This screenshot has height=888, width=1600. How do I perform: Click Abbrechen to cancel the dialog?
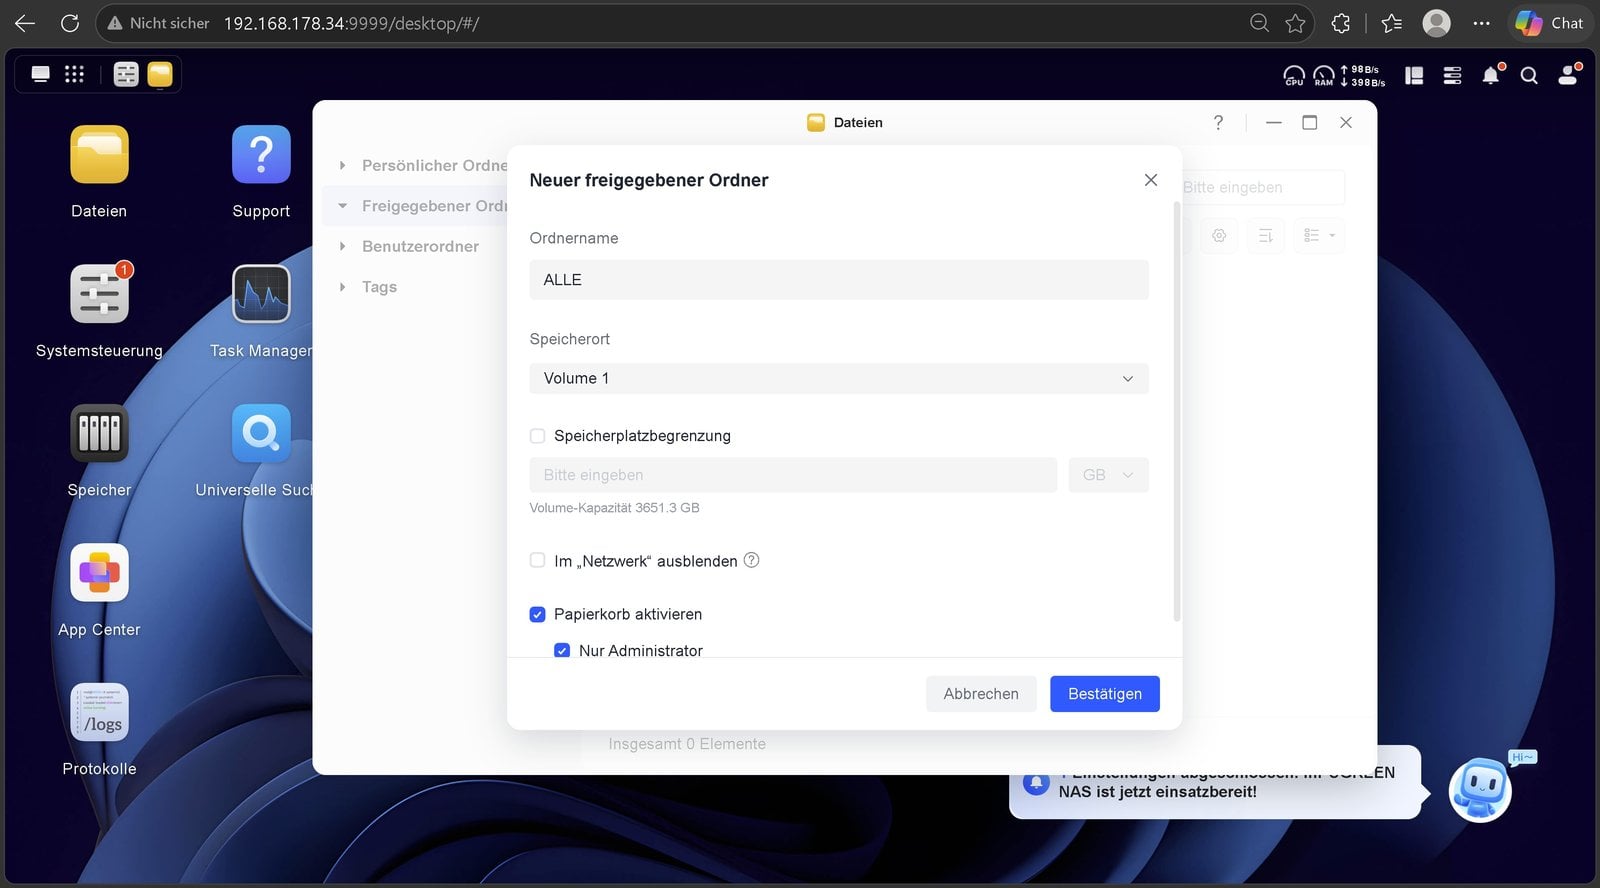pyautogui.click(x=981, y=694)
